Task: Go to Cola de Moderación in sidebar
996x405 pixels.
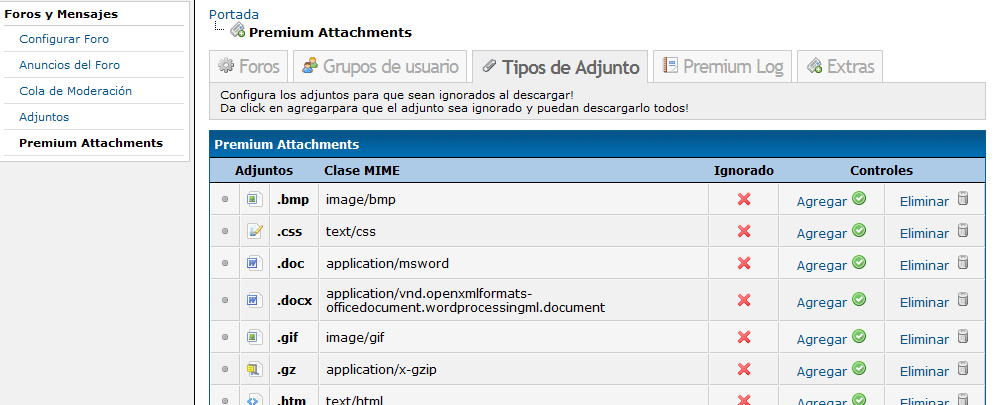Action: (x=75, y=91)
